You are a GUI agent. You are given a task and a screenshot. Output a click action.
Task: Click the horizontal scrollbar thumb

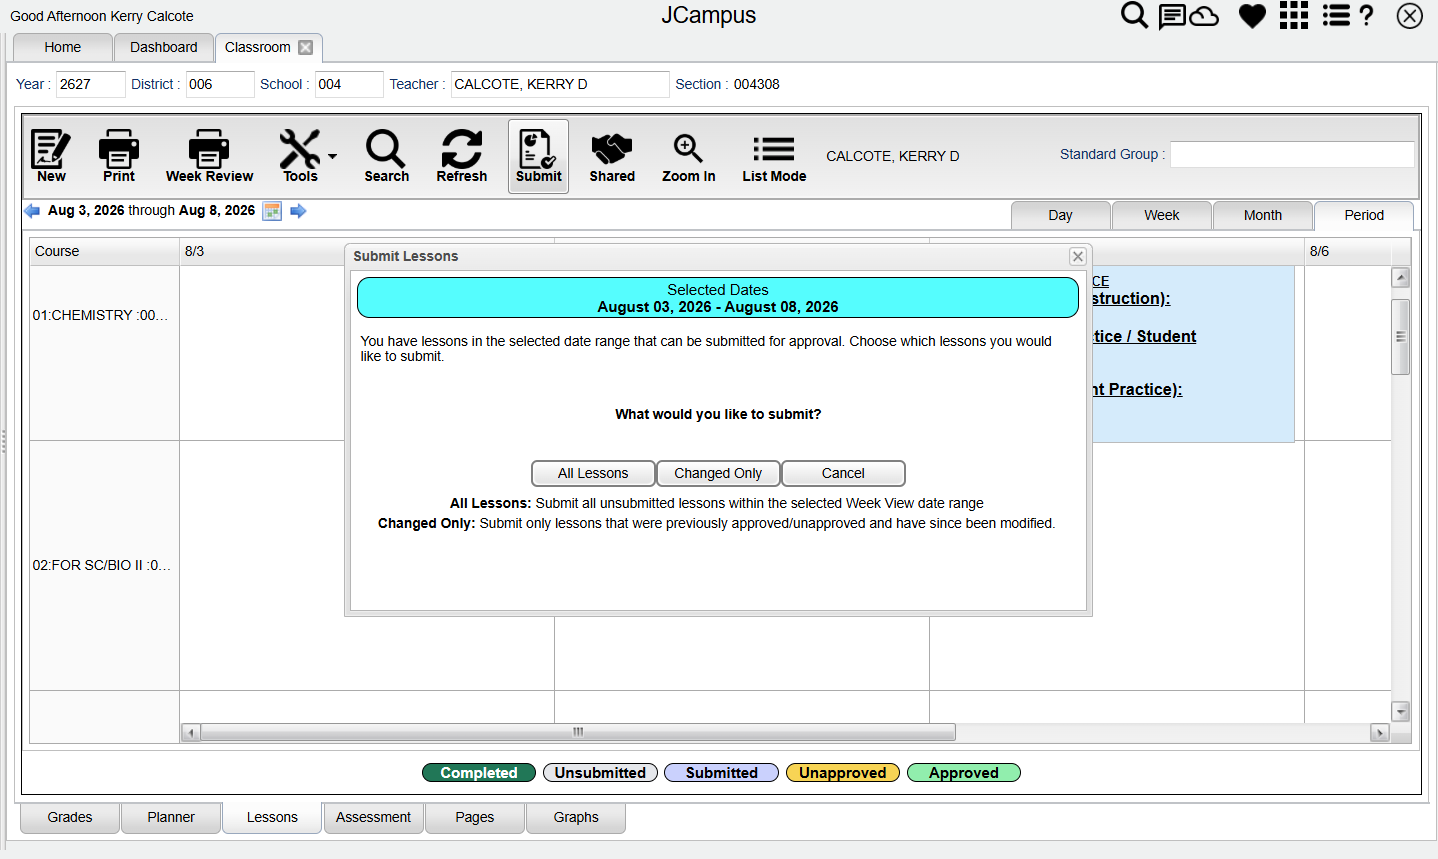[578, 732]
